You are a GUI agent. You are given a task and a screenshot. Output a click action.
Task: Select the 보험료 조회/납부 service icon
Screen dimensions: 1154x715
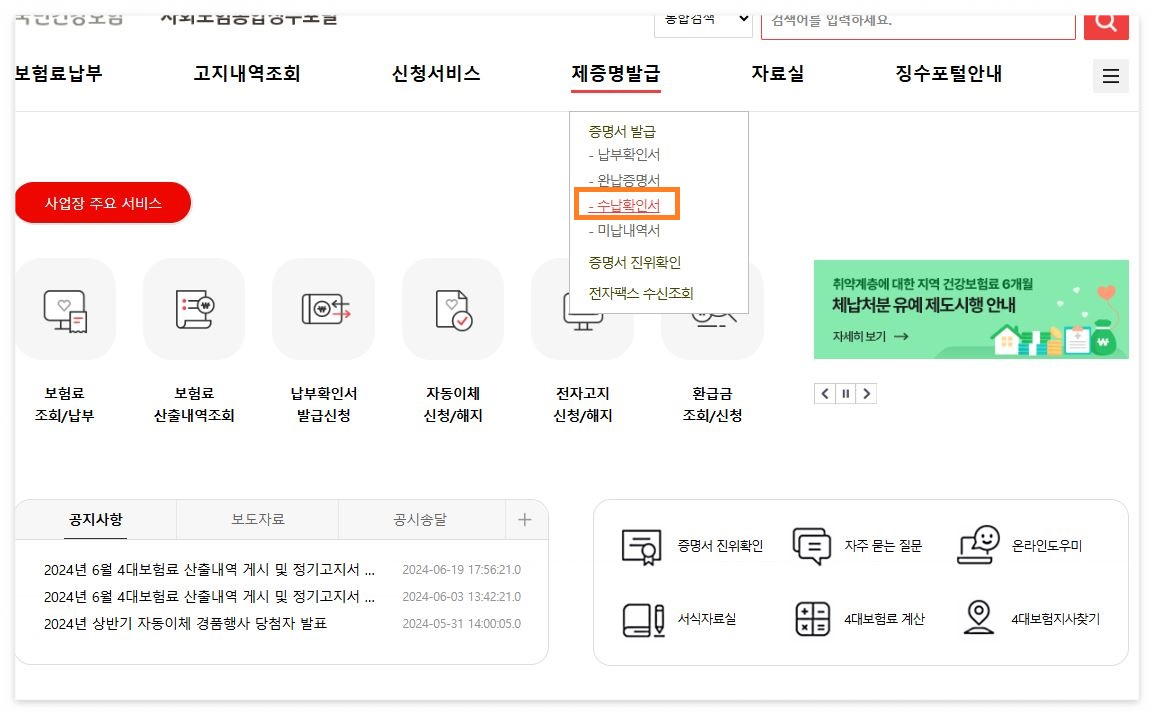65,310
